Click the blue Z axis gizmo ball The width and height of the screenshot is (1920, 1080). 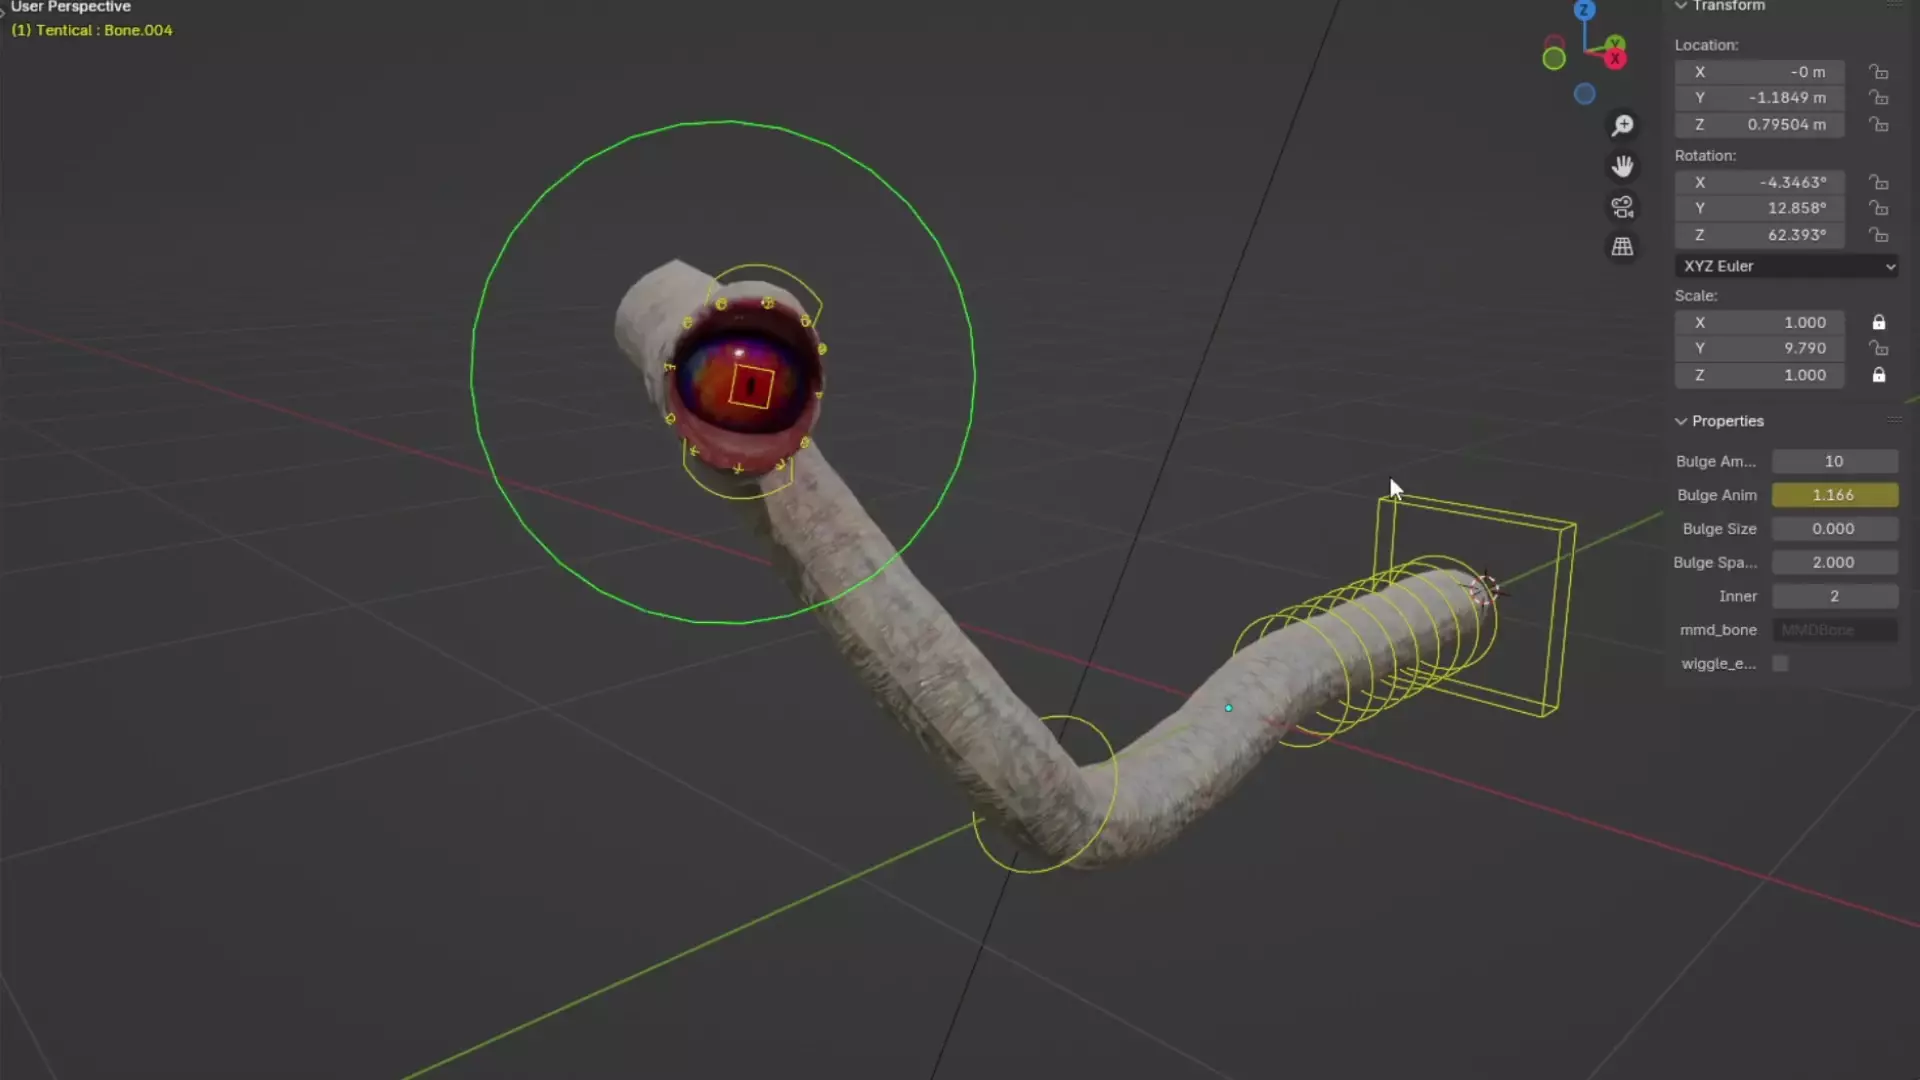(x=1584, y=11)
